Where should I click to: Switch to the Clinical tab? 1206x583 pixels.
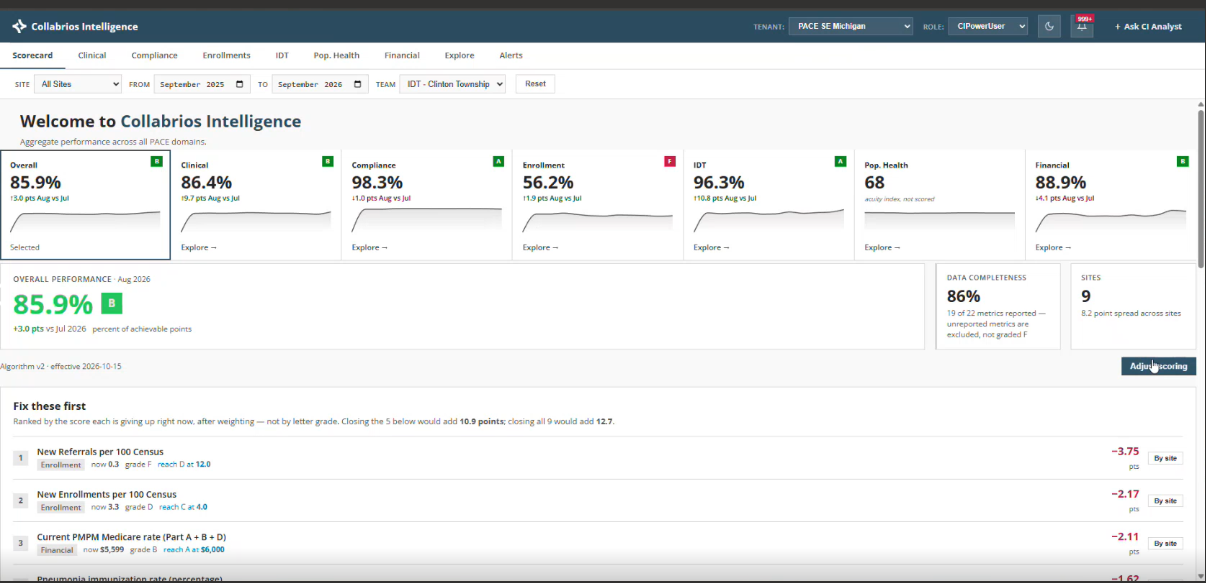92,55
